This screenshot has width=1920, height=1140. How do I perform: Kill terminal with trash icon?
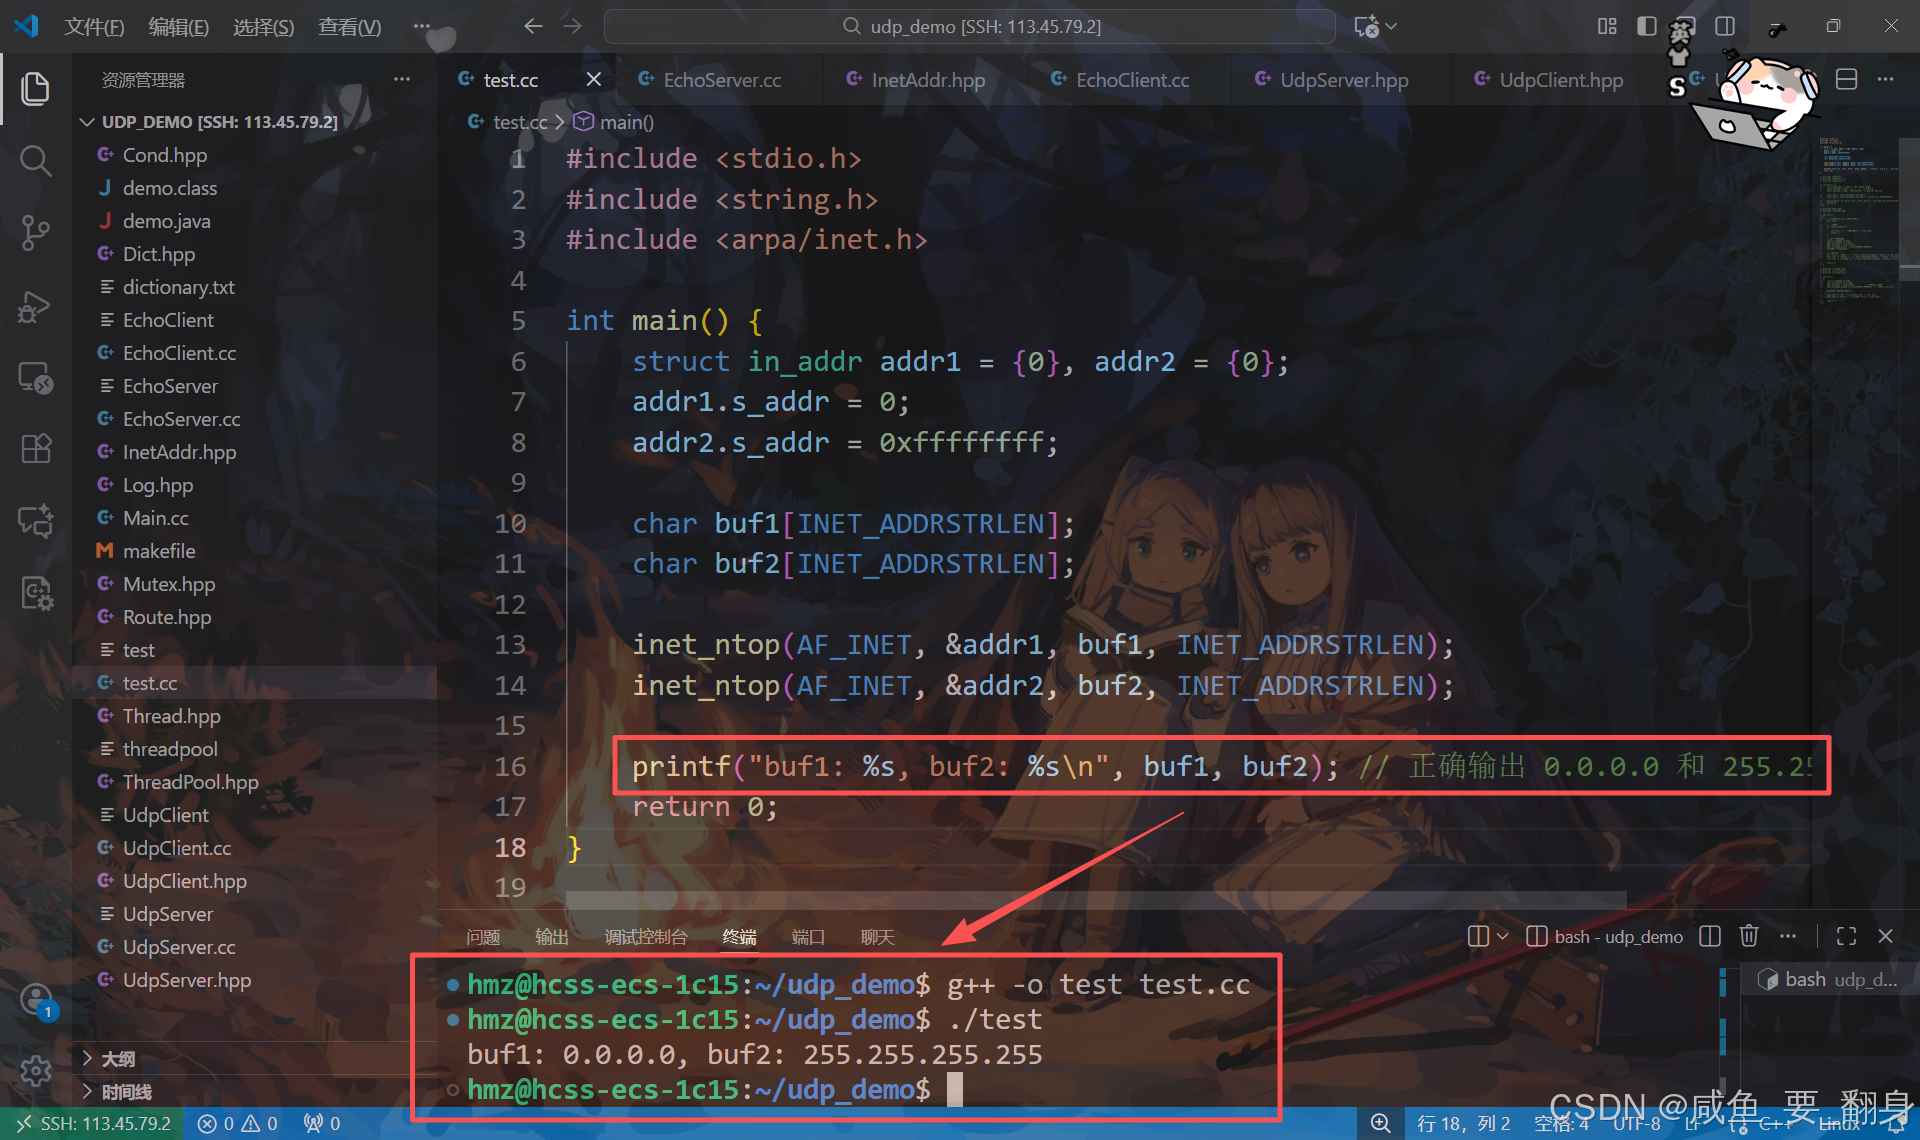coord(1748,936)
